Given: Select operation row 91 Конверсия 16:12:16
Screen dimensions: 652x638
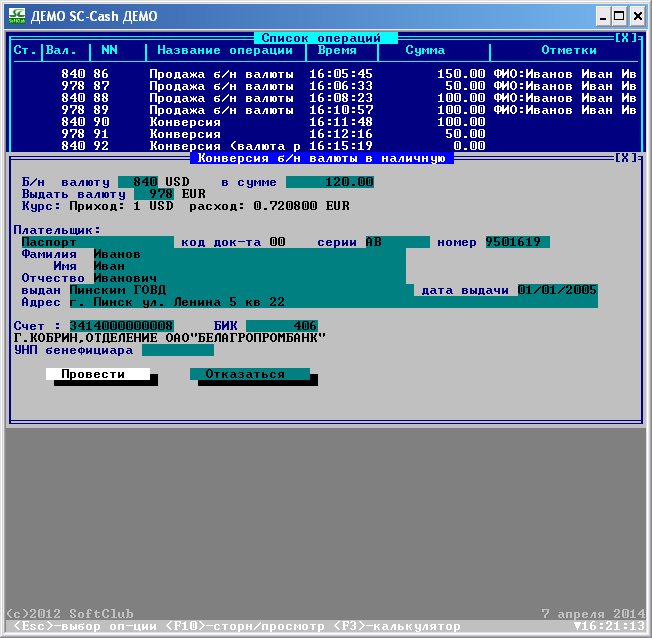Looking at the screenshot, I should point(326,134).
